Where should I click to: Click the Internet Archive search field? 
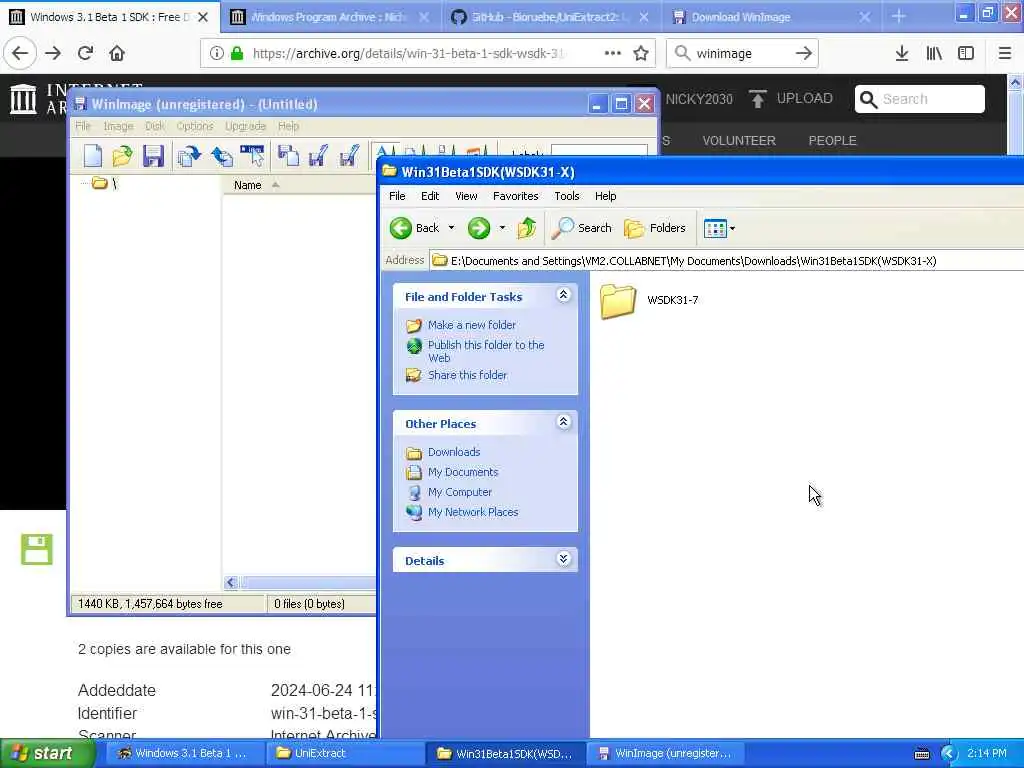920,99
